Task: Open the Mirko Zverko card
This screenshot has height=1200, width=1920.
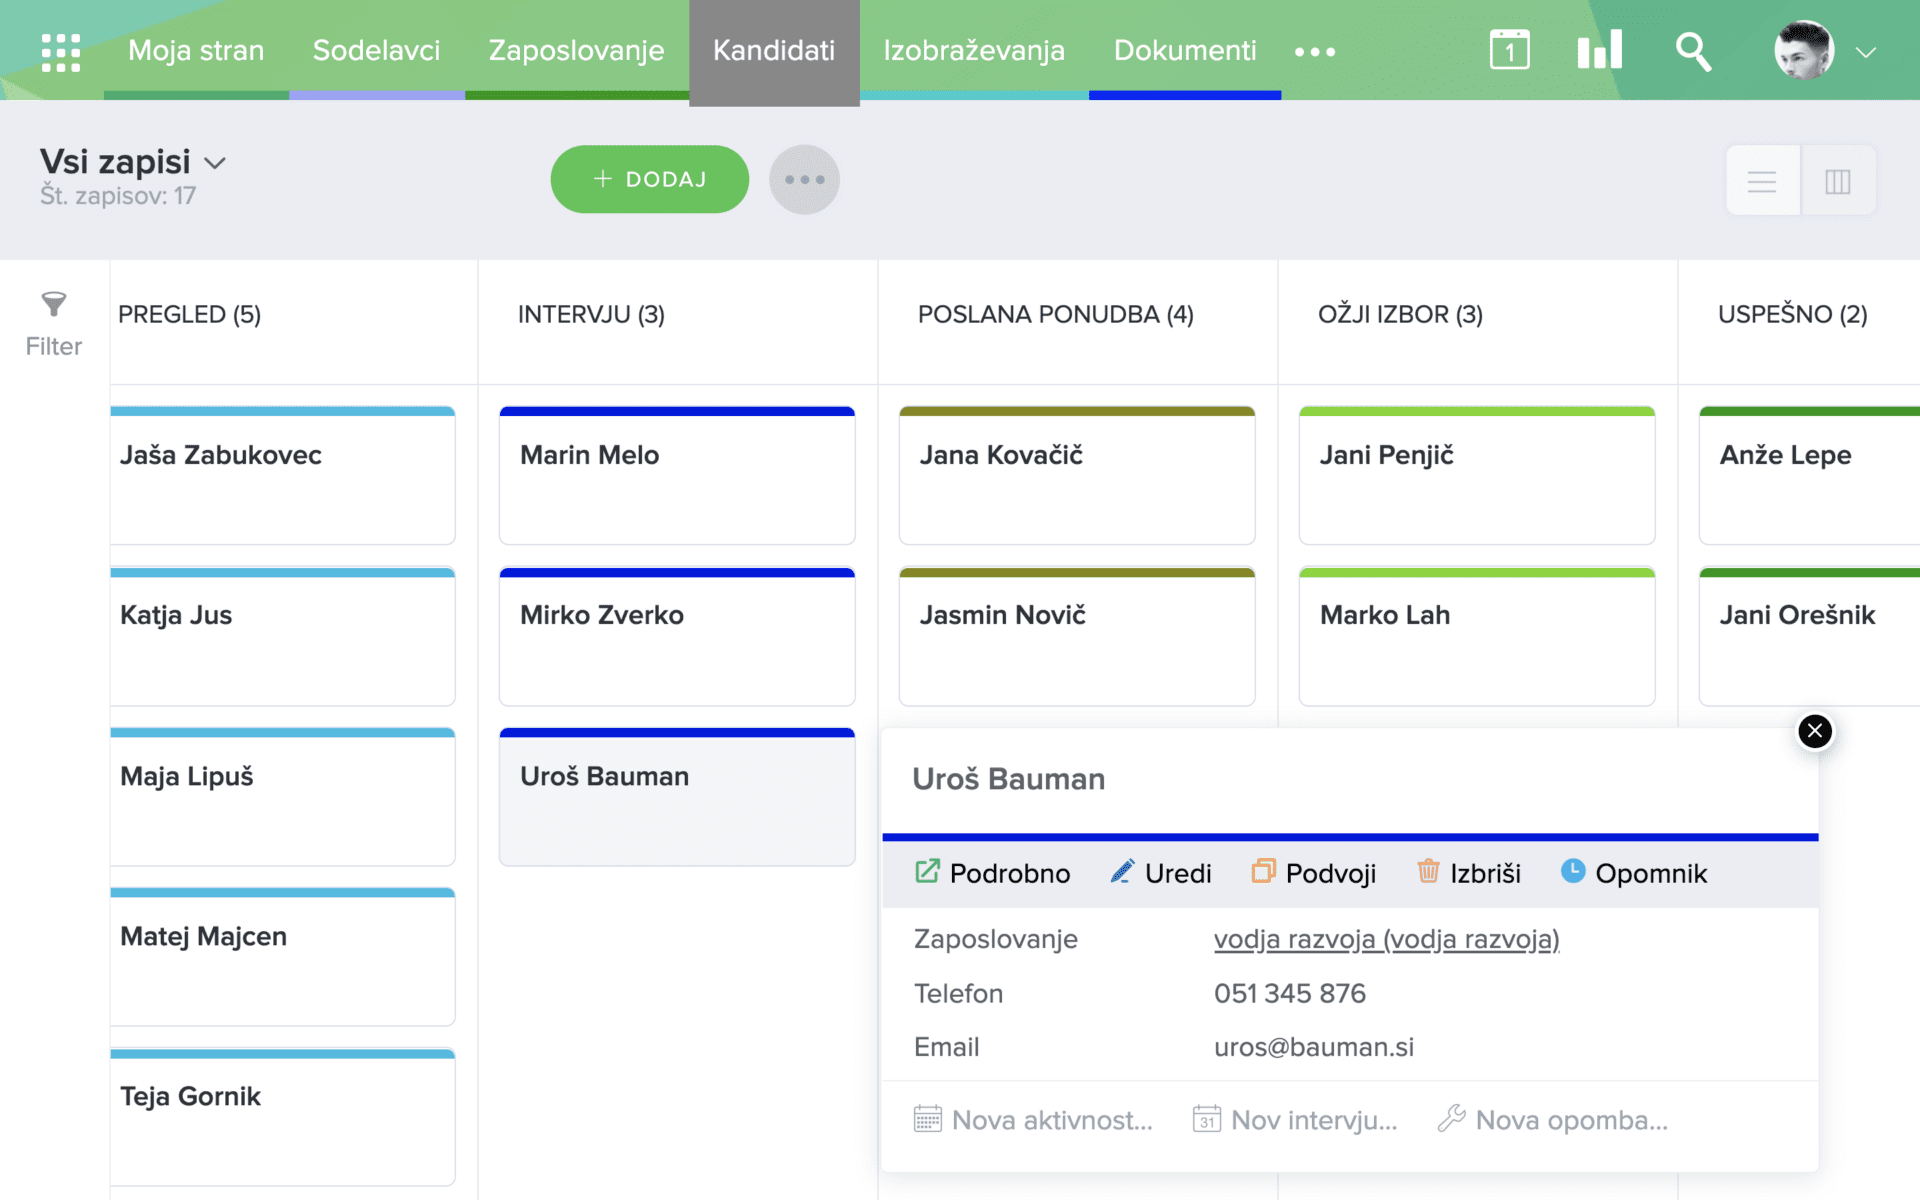Action: (677, 636)
